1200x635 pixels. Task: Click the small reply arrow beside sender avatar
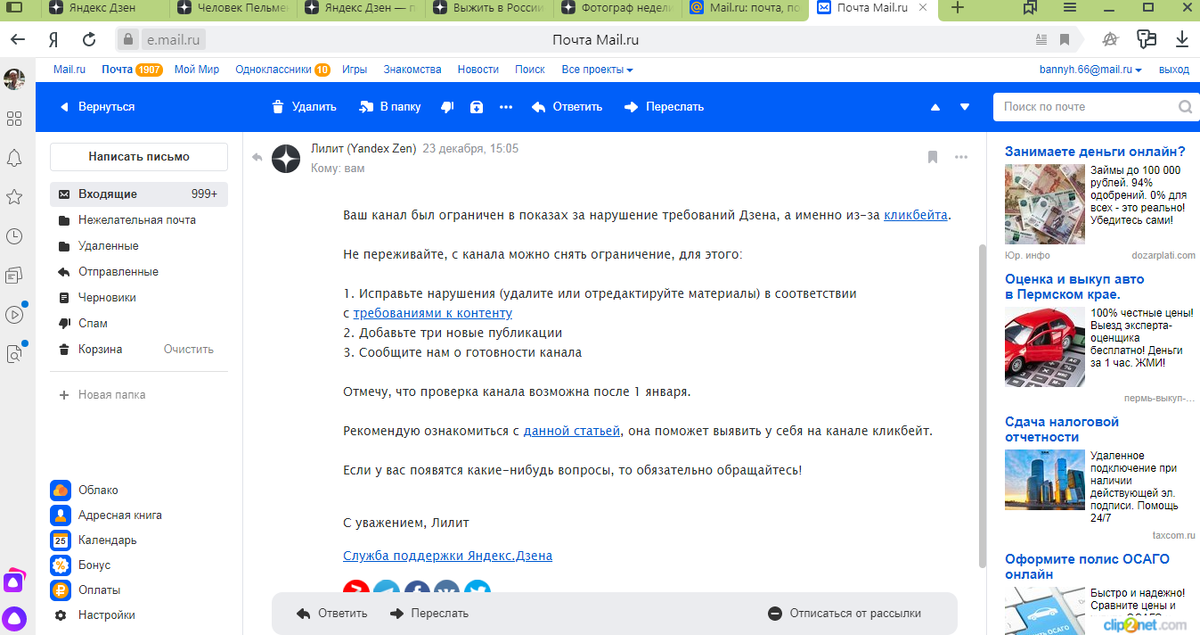pyautogui.click(x=257, y=157)
